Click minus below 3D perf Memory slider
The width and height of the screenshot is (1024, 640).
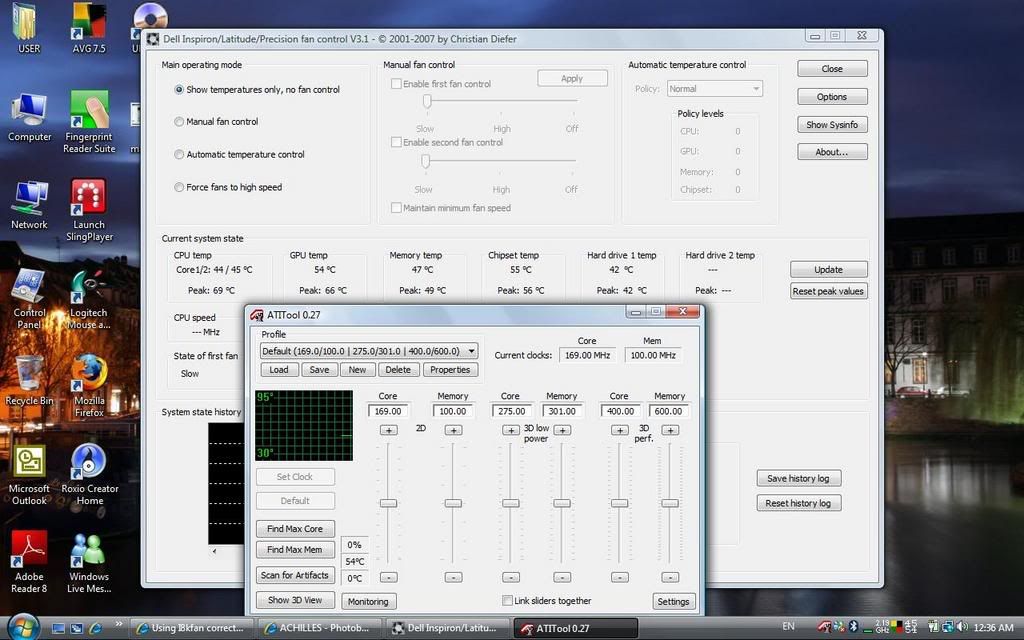(669, 577)
